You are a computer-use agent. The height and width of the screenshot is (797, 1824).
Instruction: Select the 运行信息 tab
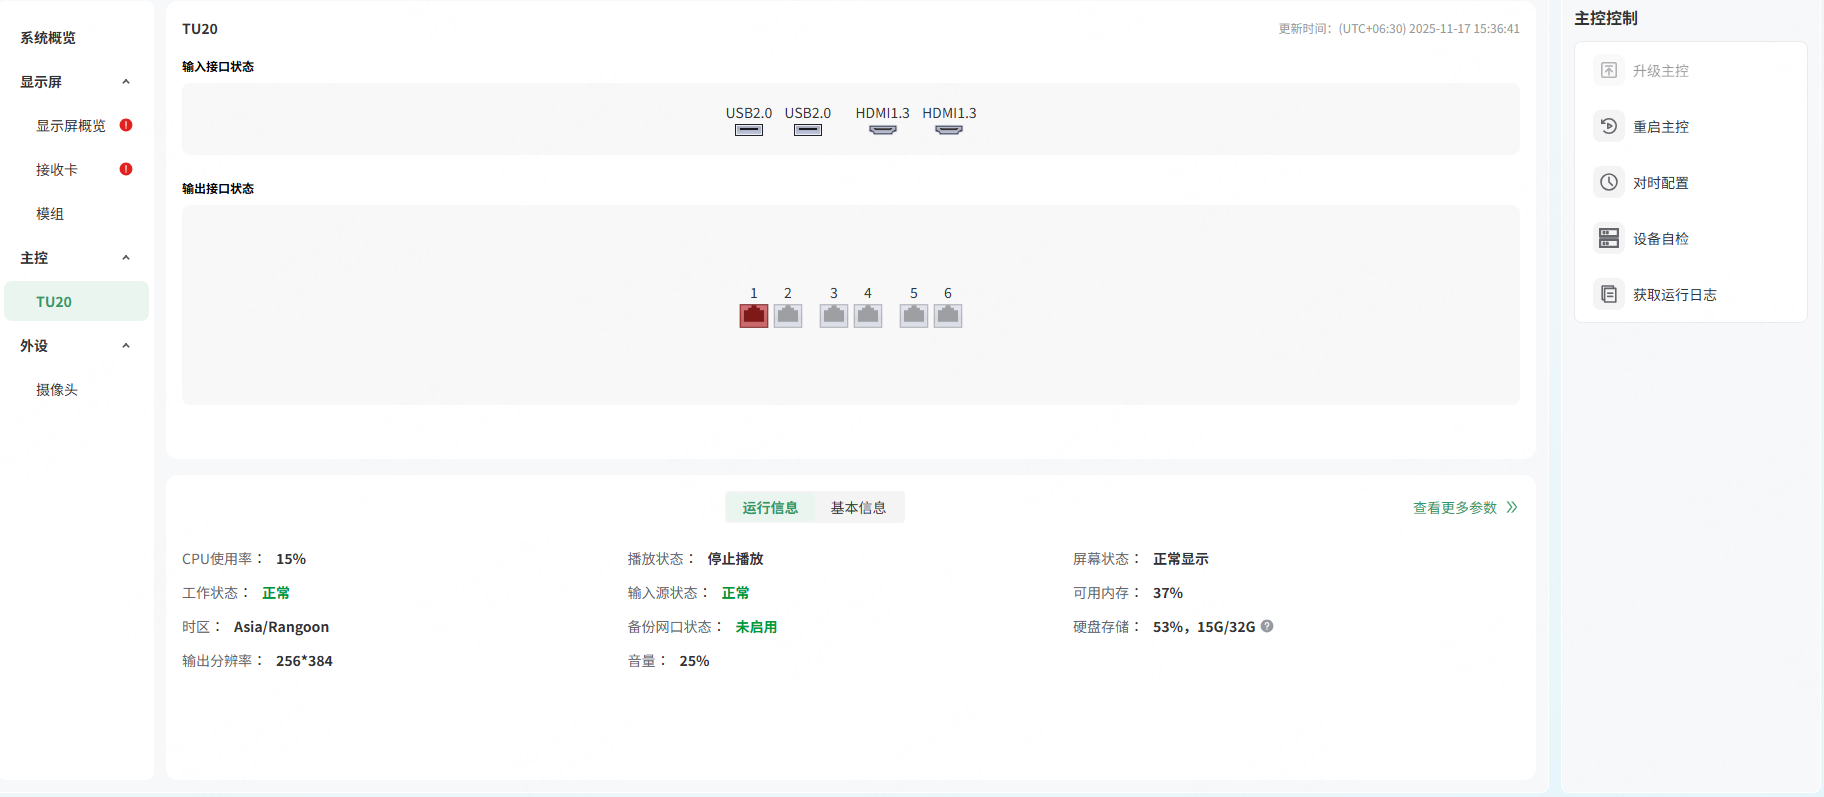click(770, 508)
